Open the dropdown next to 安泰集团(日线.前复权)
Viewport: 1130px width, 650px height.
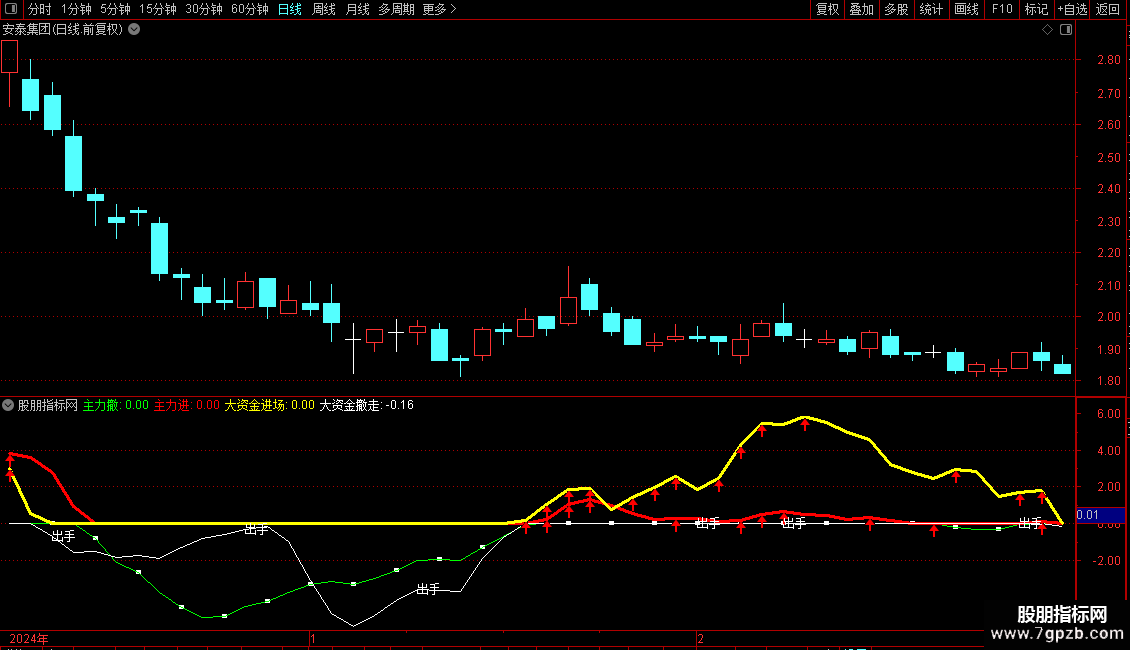coord(134,30)
